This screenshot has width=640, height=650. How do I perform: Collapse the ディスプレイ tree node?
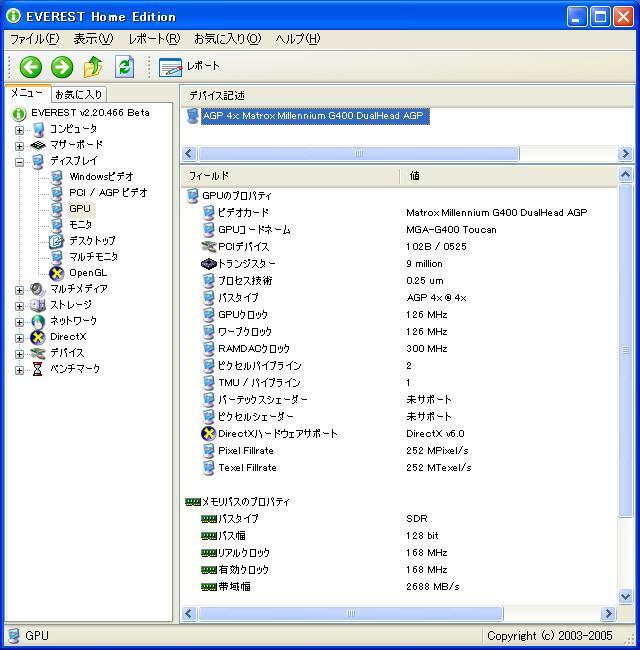click(19, 161)
